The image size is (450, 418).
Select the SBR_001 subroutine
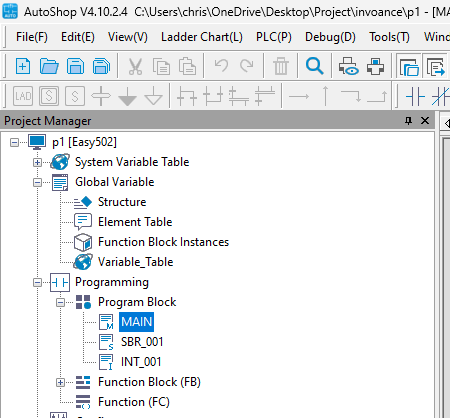click(x=142, y=342)
